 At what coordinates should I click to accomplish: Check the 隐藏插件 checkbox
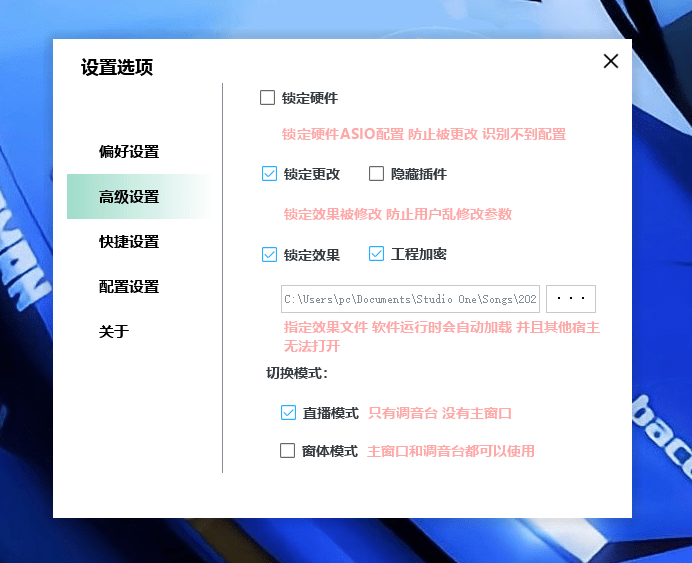[376, 173]
